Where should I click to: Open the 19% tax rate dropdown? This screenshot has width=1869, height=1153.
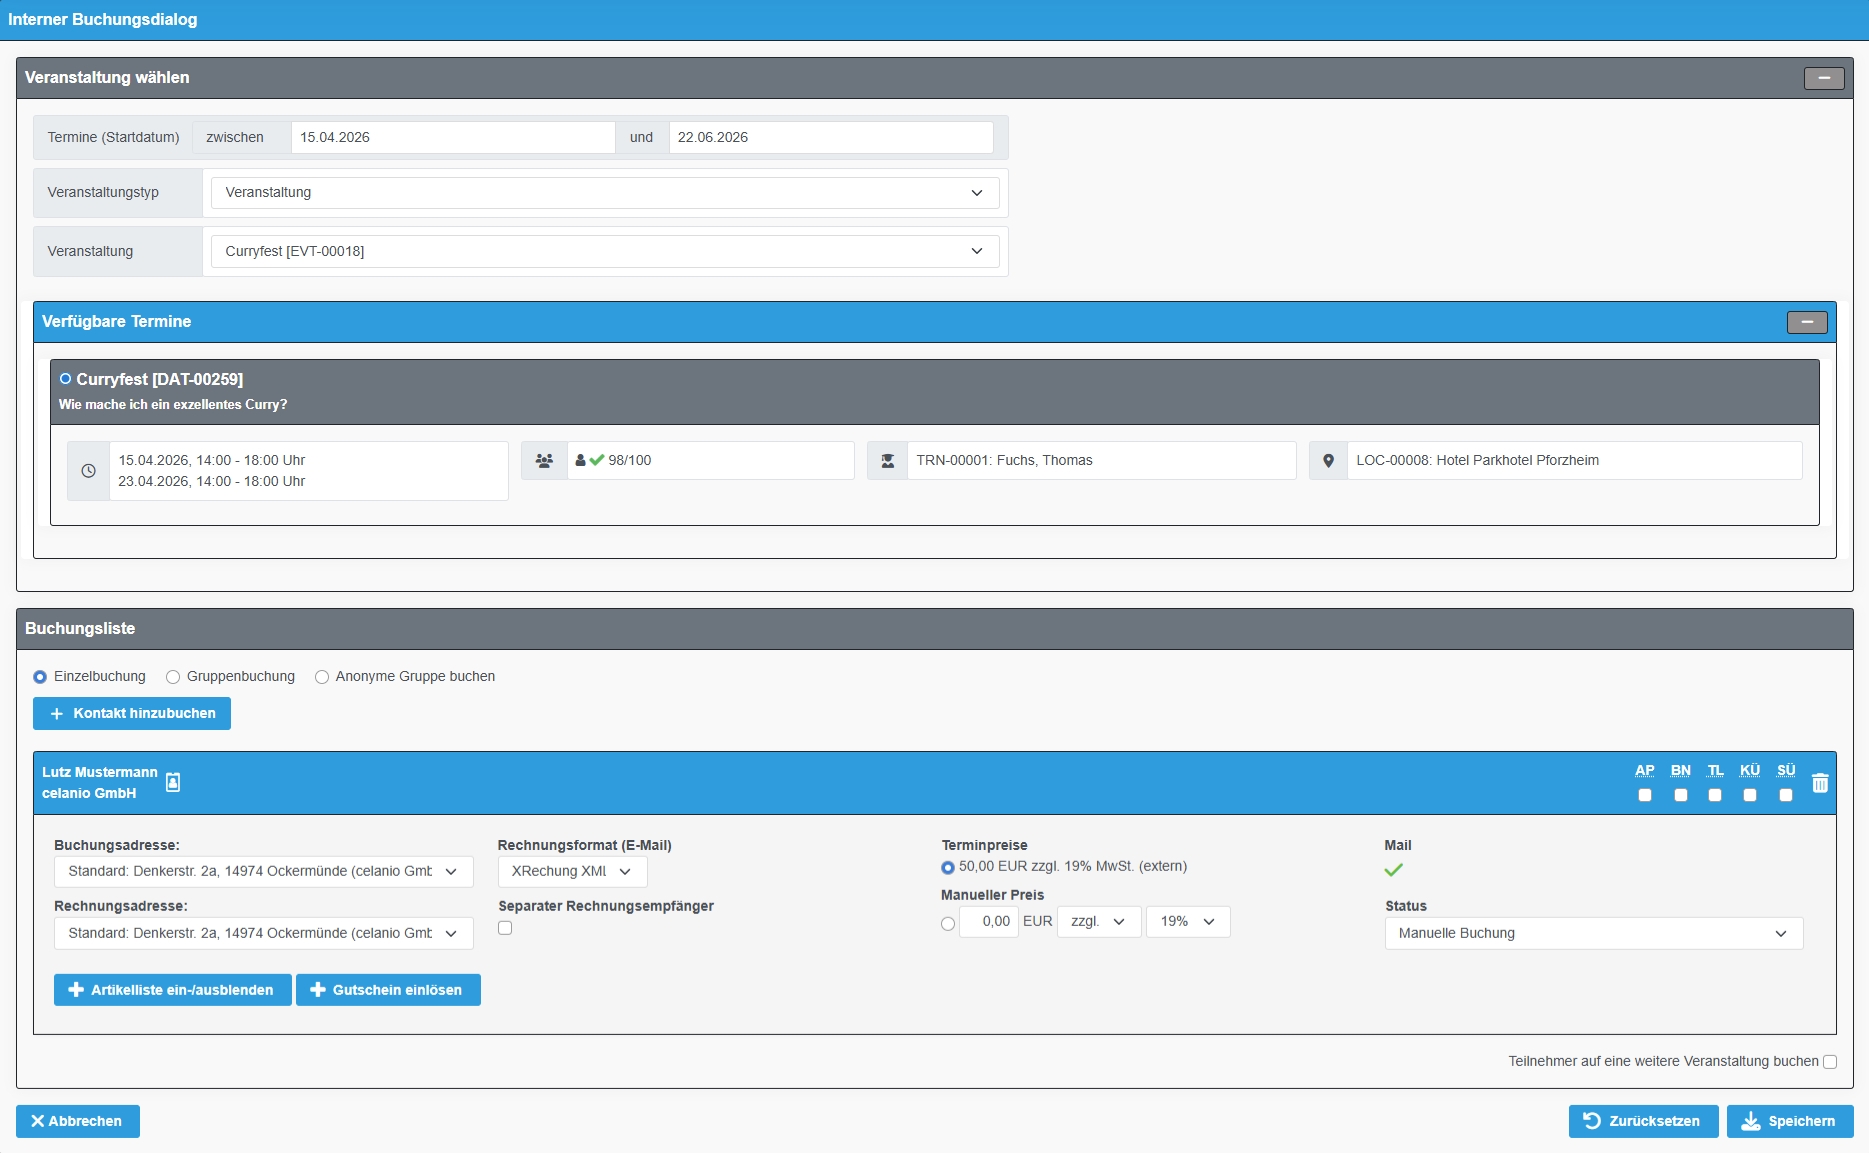click(x=1188, y=921)
